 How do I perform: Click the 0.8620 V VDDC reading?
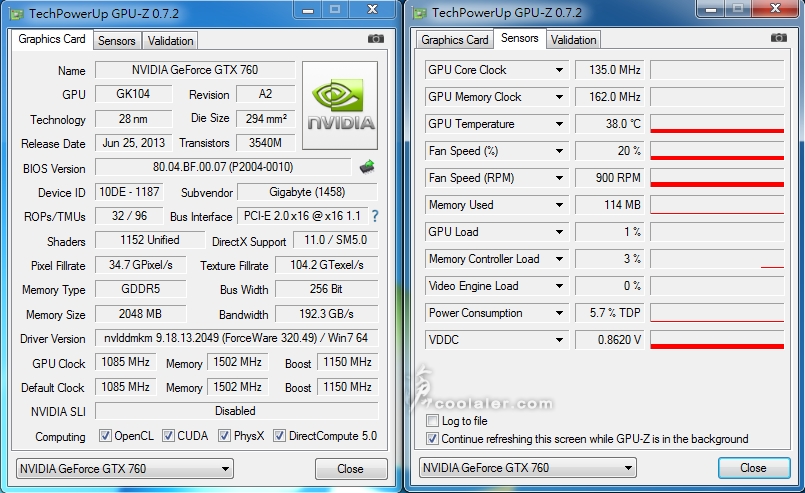610,340
